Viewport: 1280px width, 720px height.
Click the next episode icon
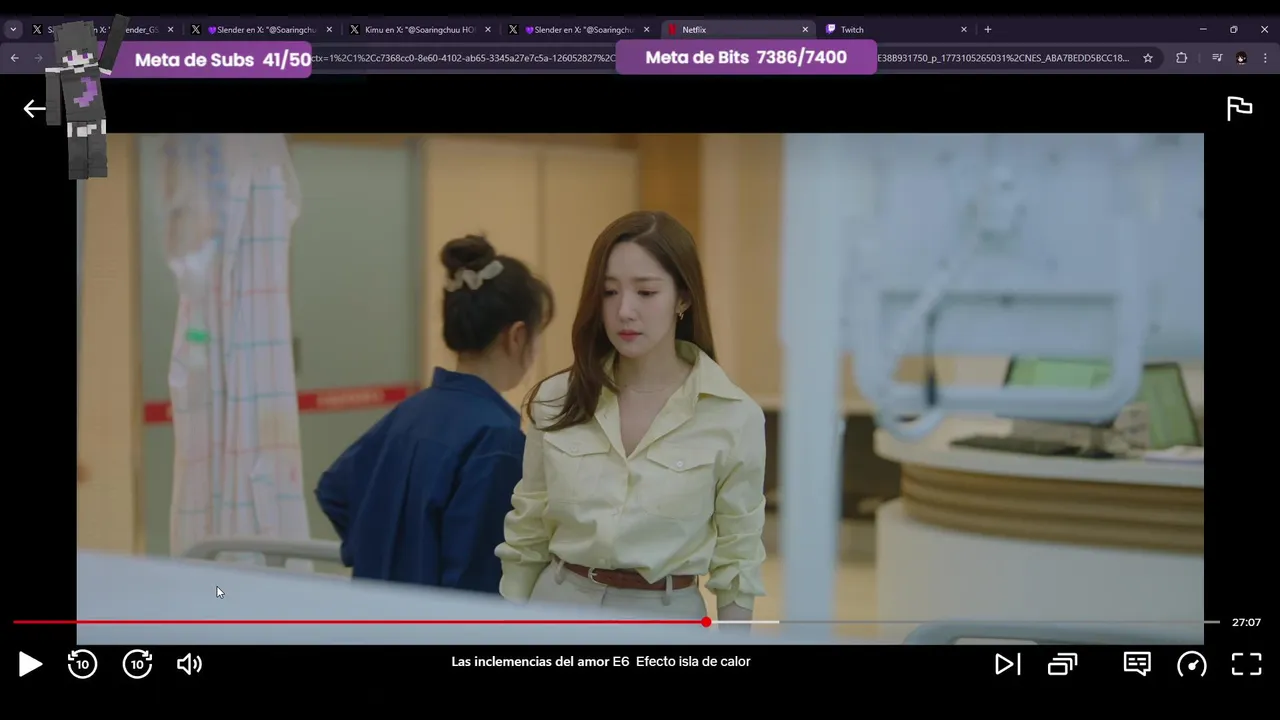pyautogui.click(x=1007, y=664)
